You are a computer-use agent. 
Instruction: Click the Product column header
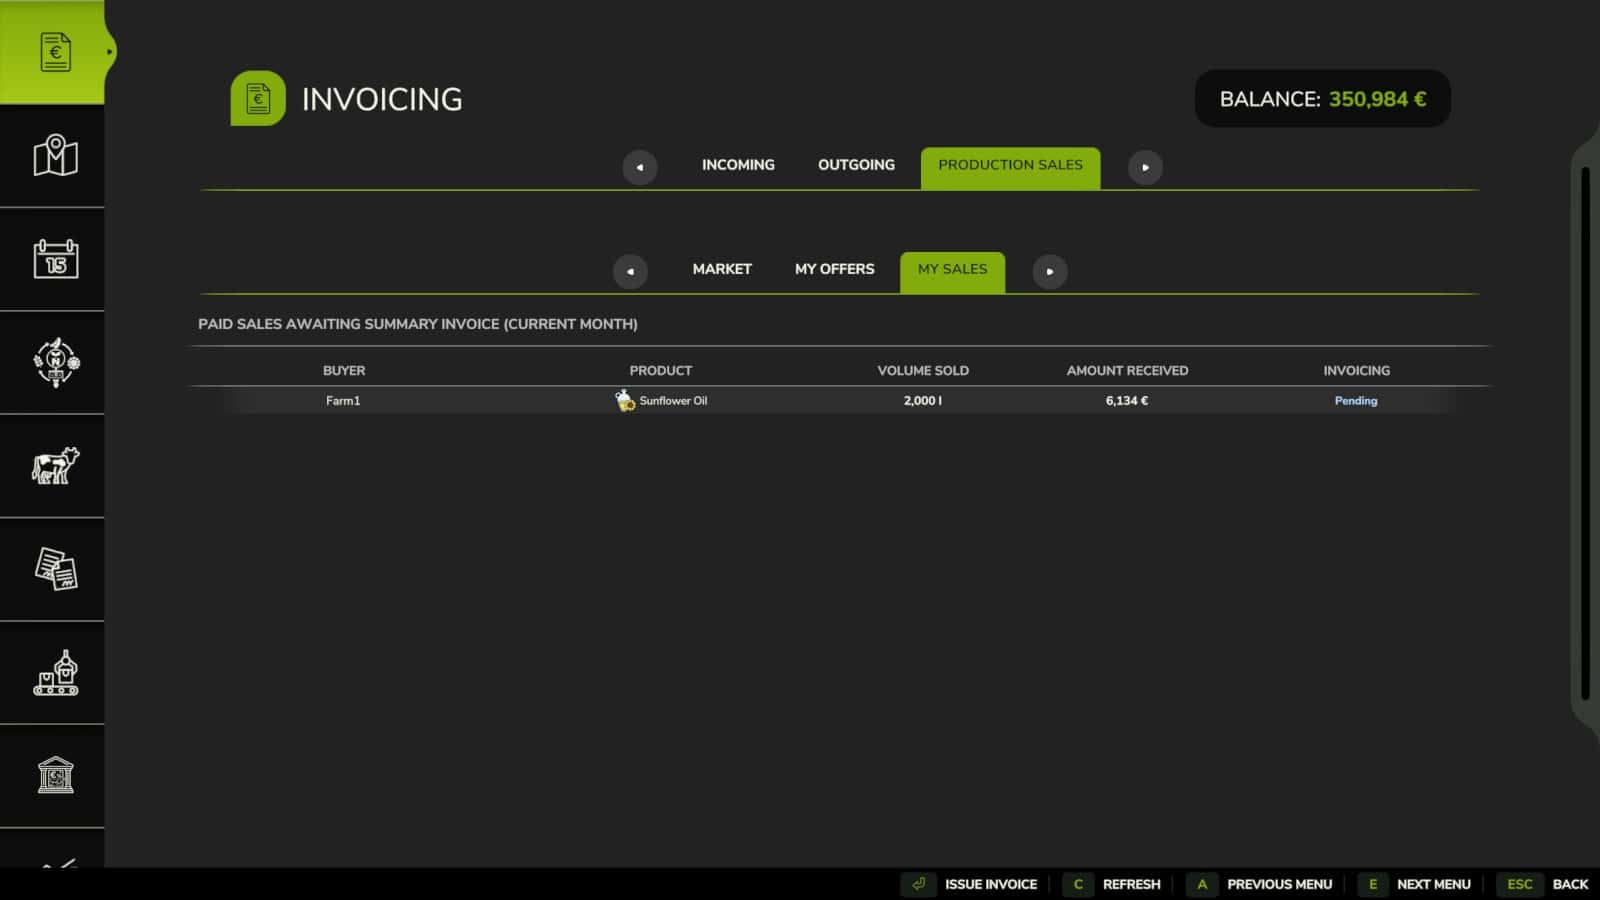coord(660,370)
